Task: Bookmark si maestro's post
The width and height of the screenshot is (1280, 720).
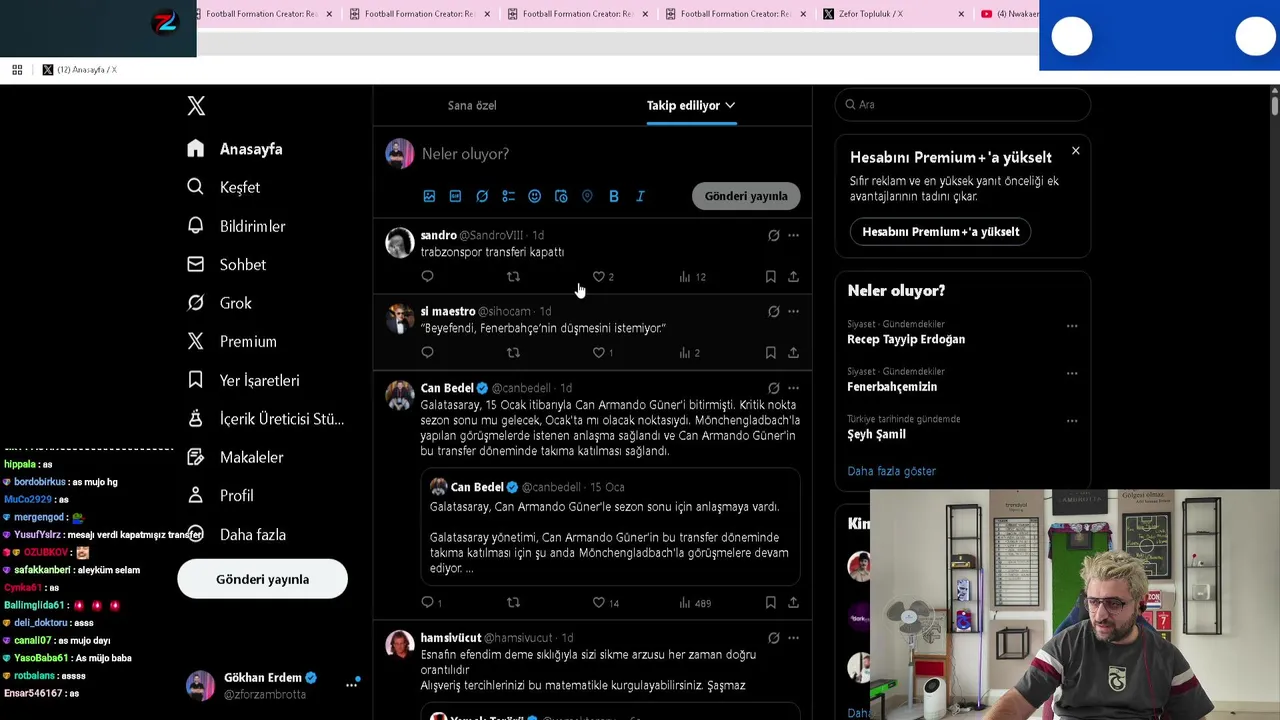Action: point(770,352)
